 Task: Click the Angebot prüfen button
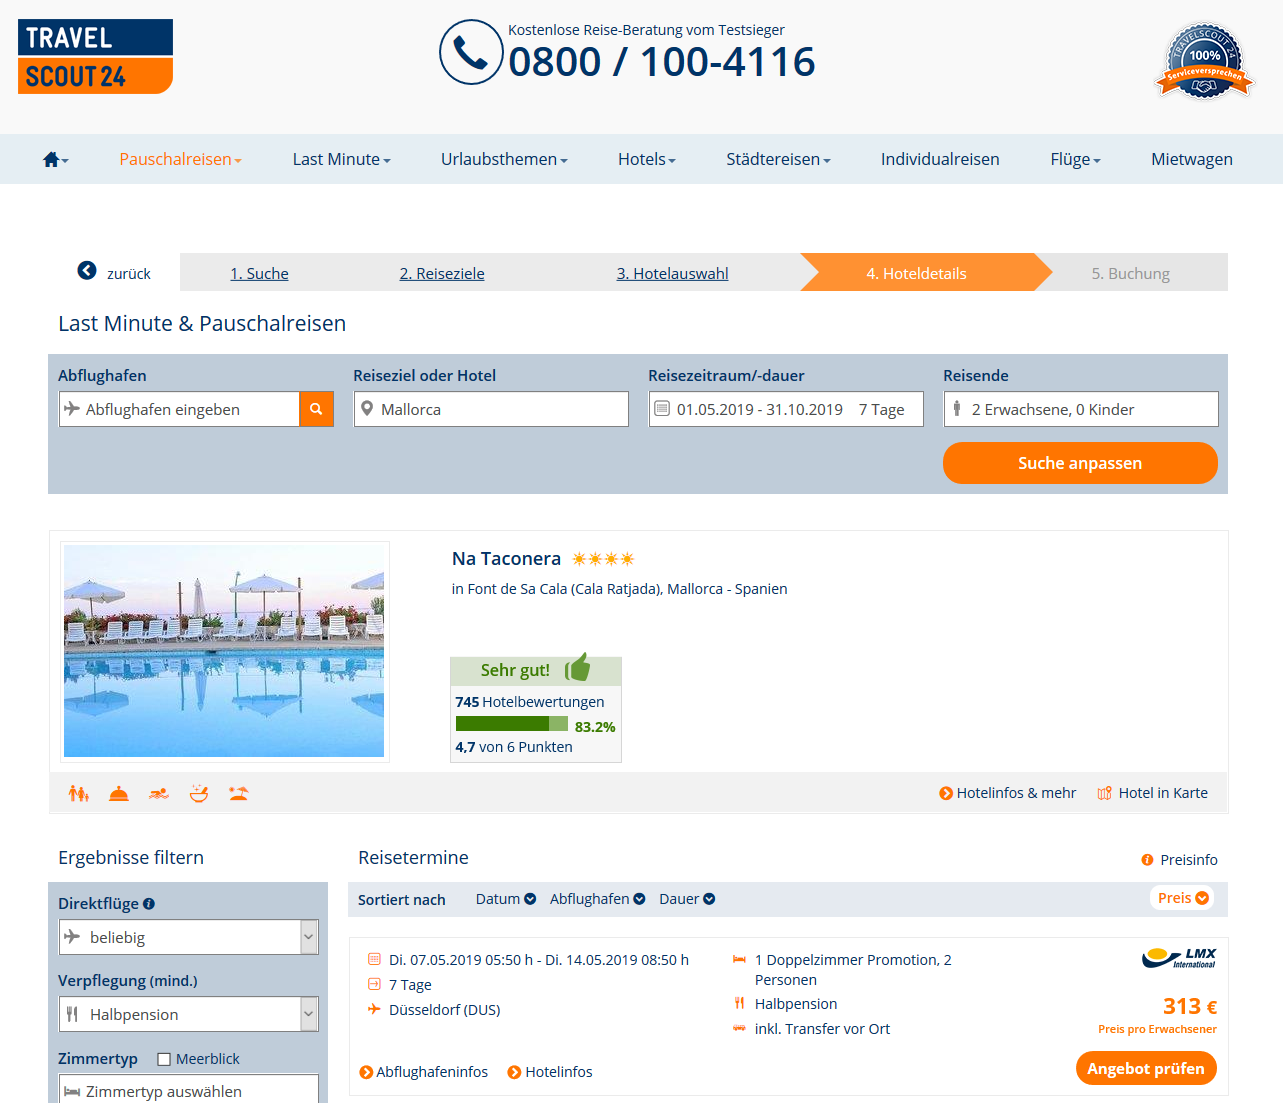(1145, 1068)
